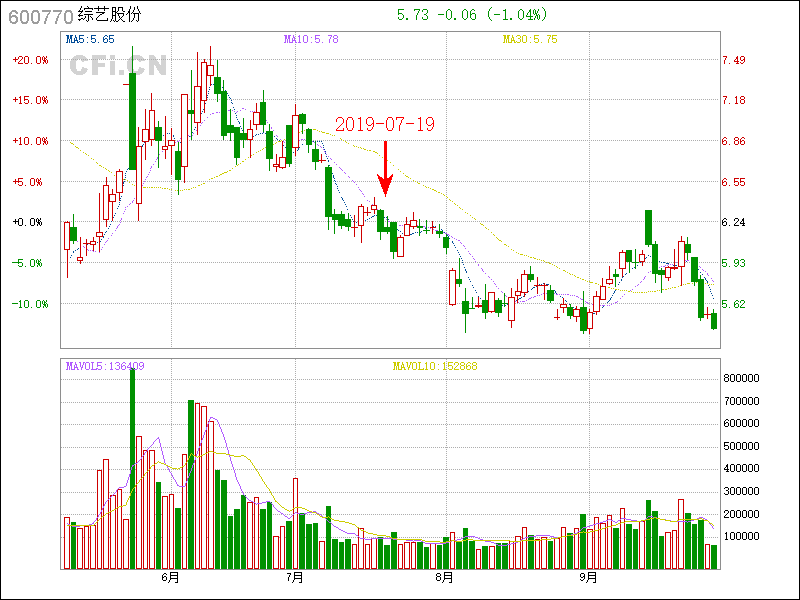Click the MA30:5.75 indicator label
800x600 pixels.
click(x=530, y=39)
